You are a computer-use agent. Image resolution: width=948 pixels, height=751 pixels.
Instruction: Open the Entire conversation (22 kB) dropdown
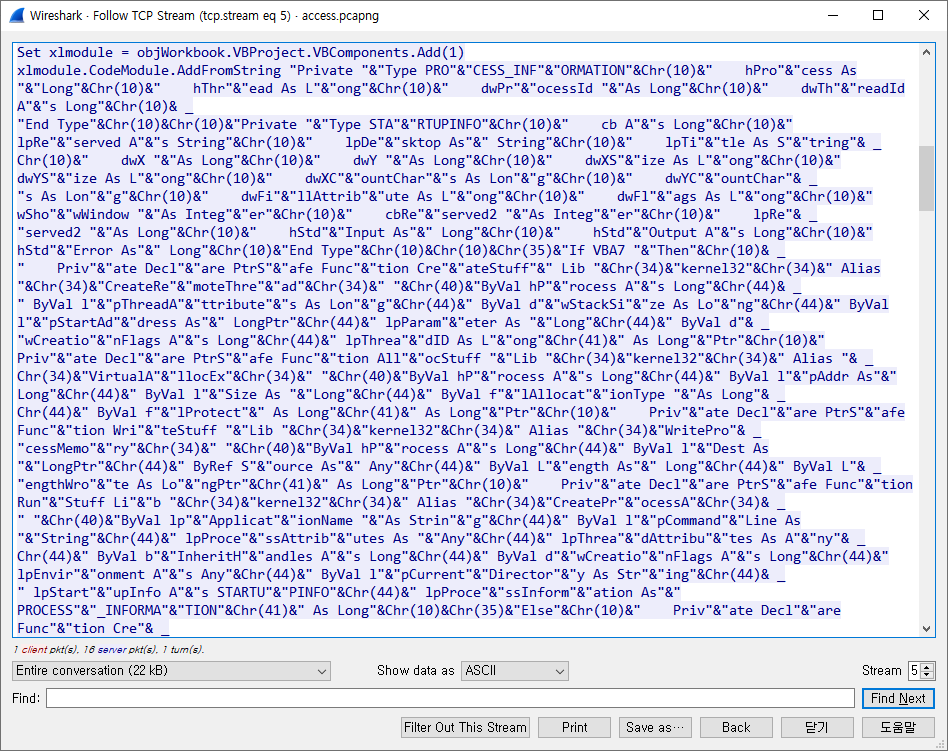(x=171, y=671)
